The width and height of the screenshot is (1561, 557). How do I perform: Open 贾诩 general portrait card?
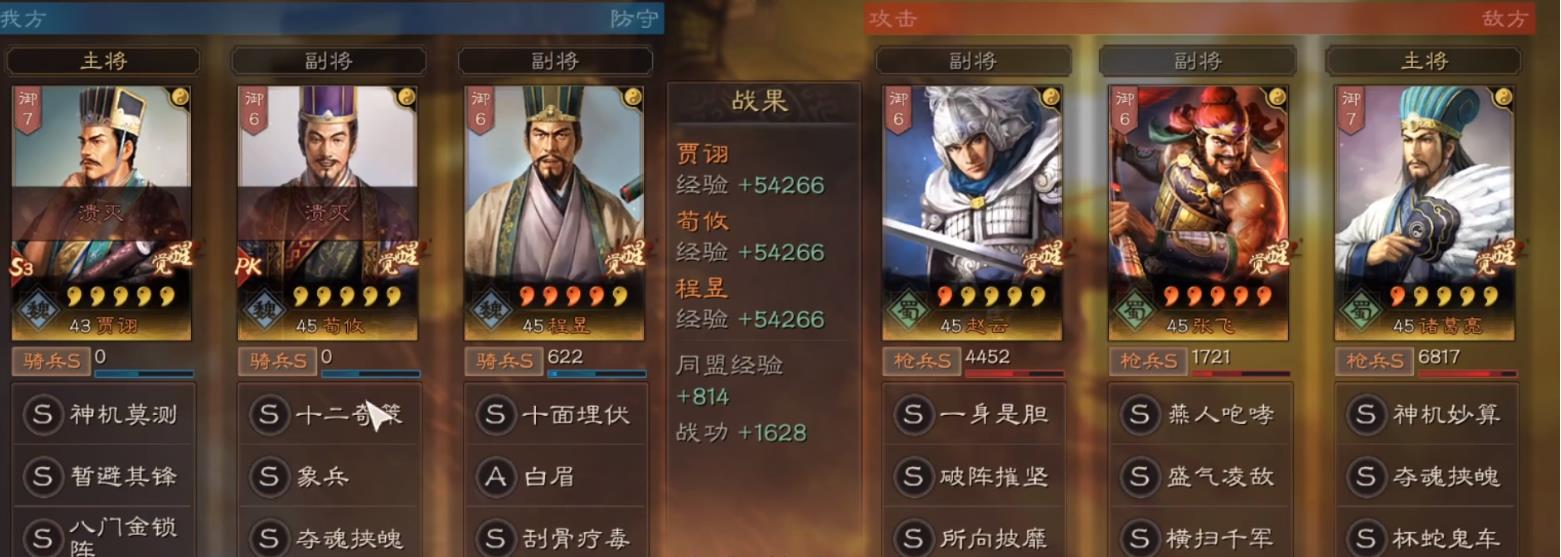point(103,212)
